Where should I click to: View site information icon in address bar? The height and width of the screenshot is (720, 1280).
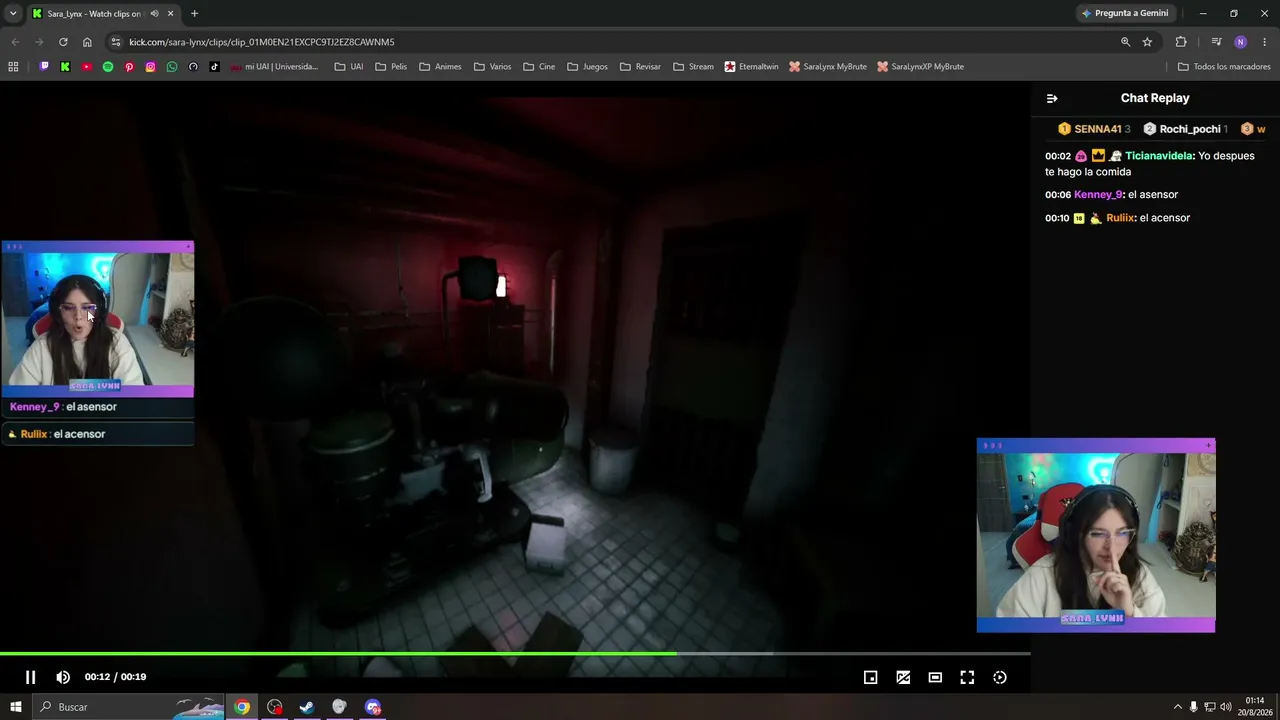point(116,42)
